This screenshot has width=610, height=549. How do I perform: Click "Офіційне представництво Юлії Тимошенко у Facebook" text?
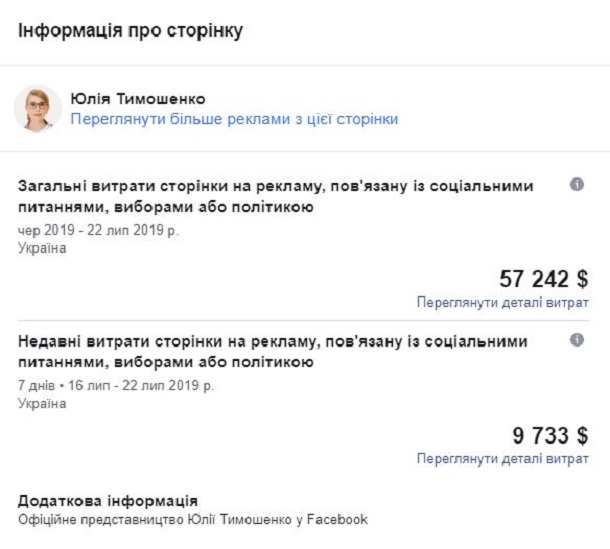pos(193,519)
